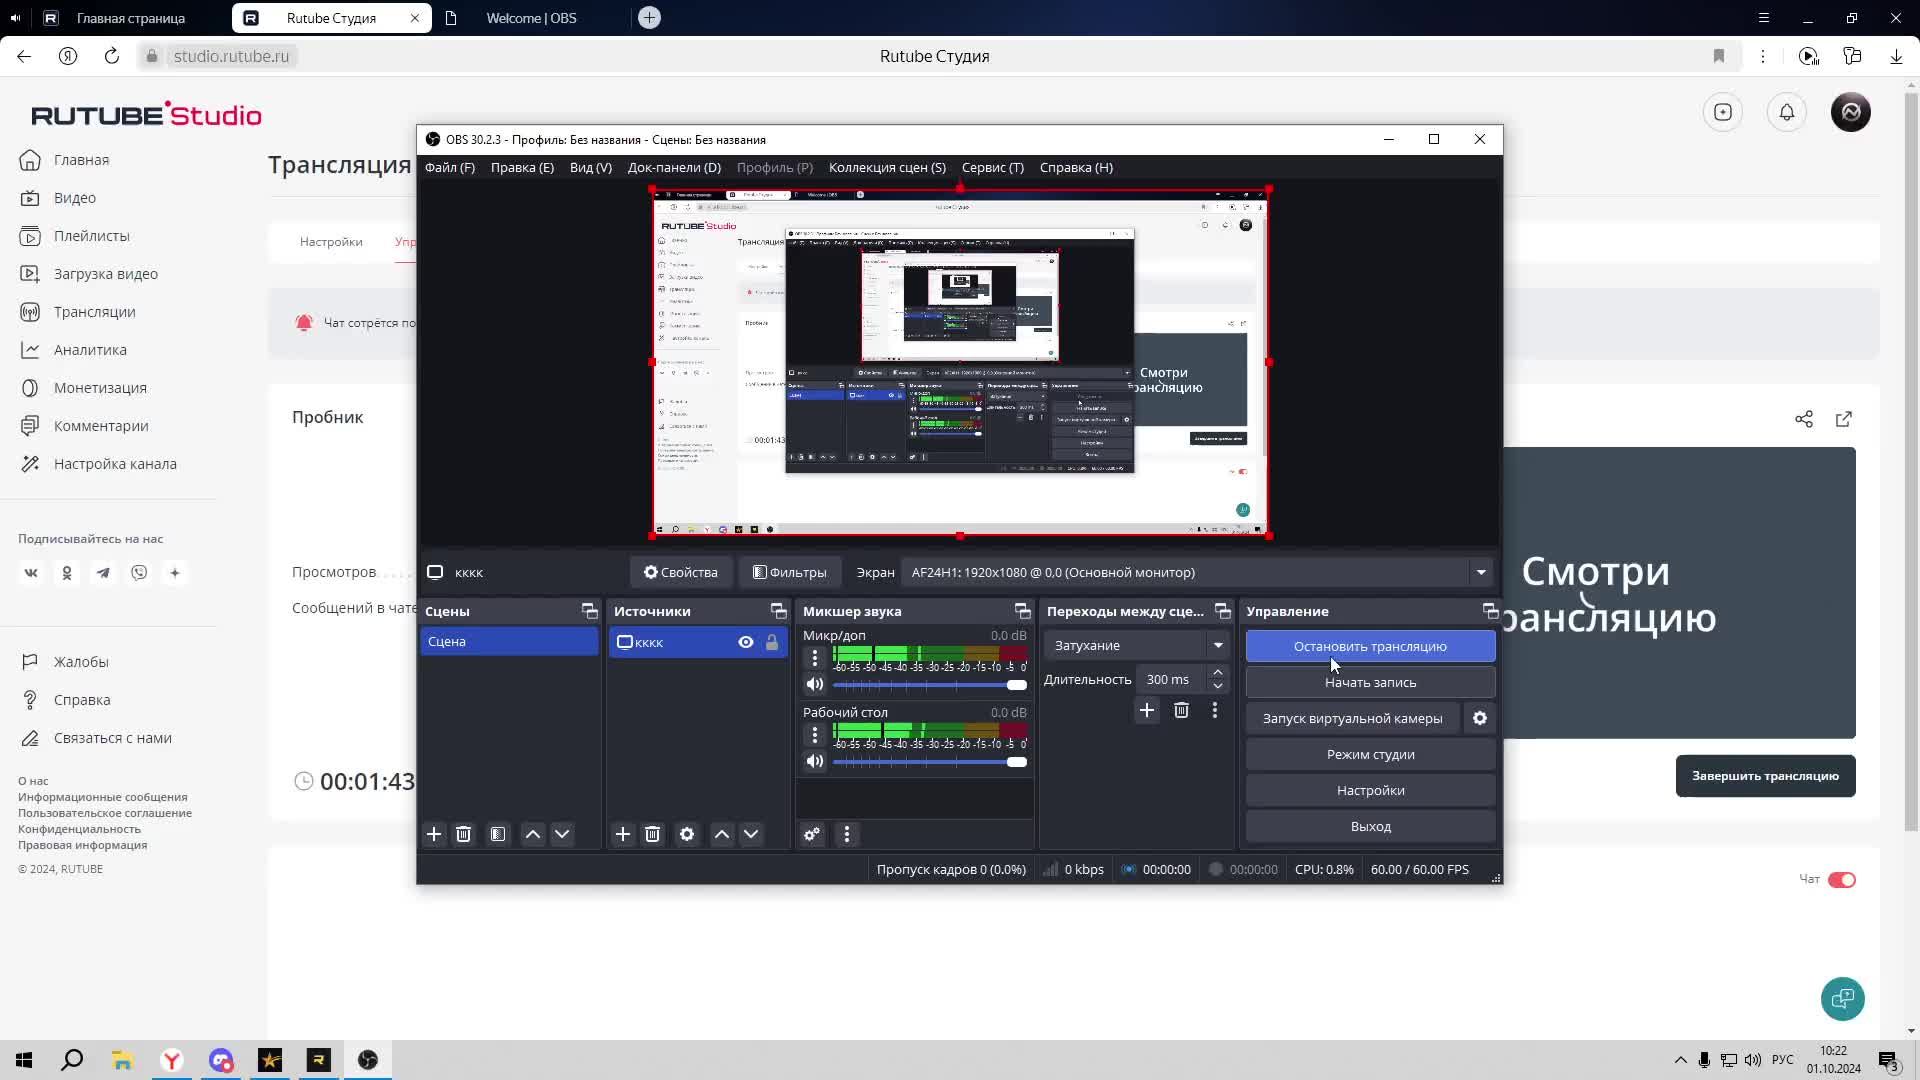Undock the Сцены panel
The height and width of the screenshot is (1080, 1920).
coord(589,611)
